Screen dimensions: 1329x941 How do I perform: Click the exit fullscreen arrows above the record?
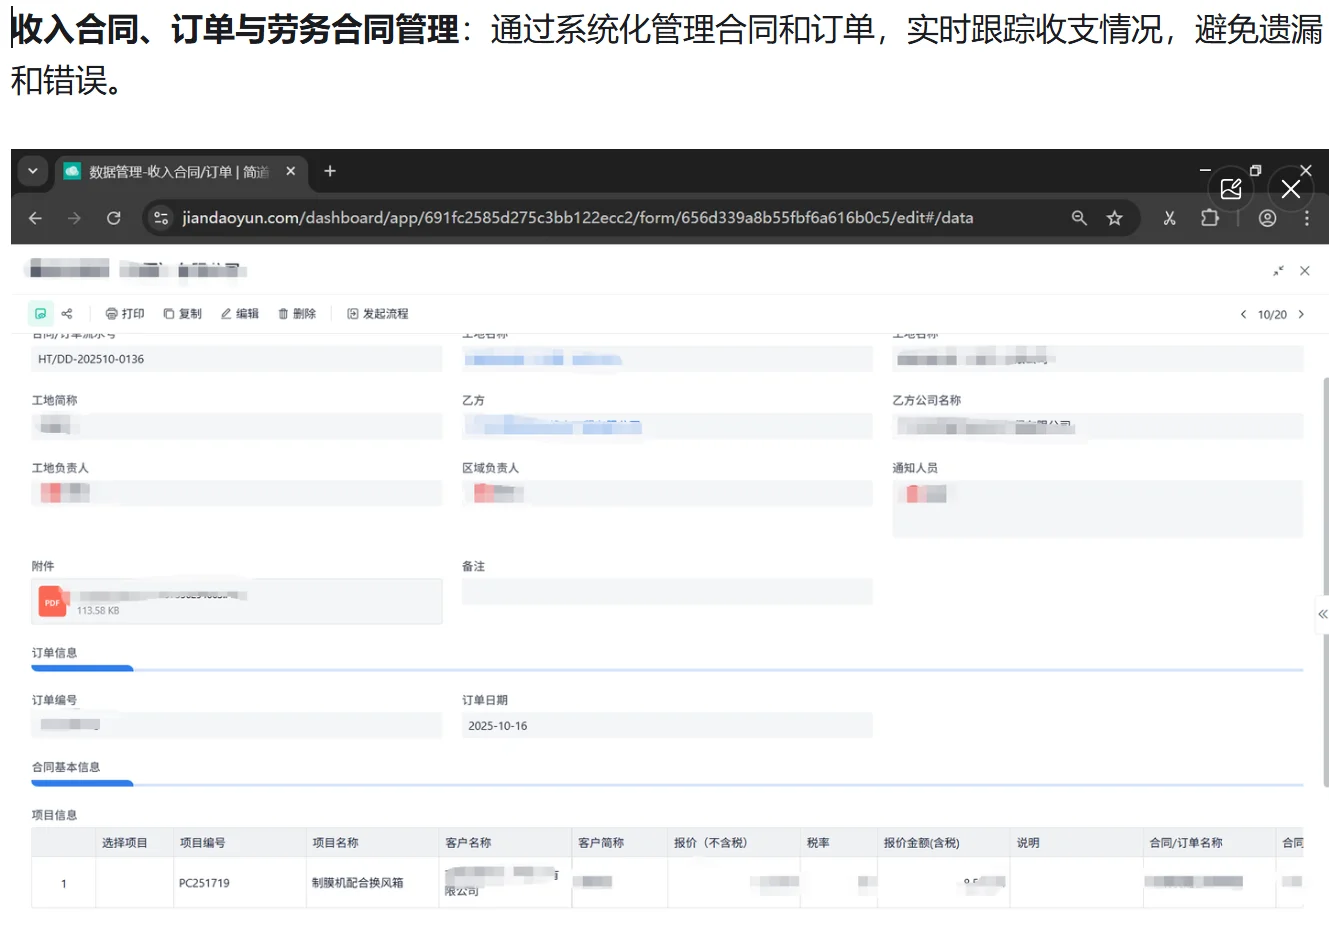(x=1278, y=270)
